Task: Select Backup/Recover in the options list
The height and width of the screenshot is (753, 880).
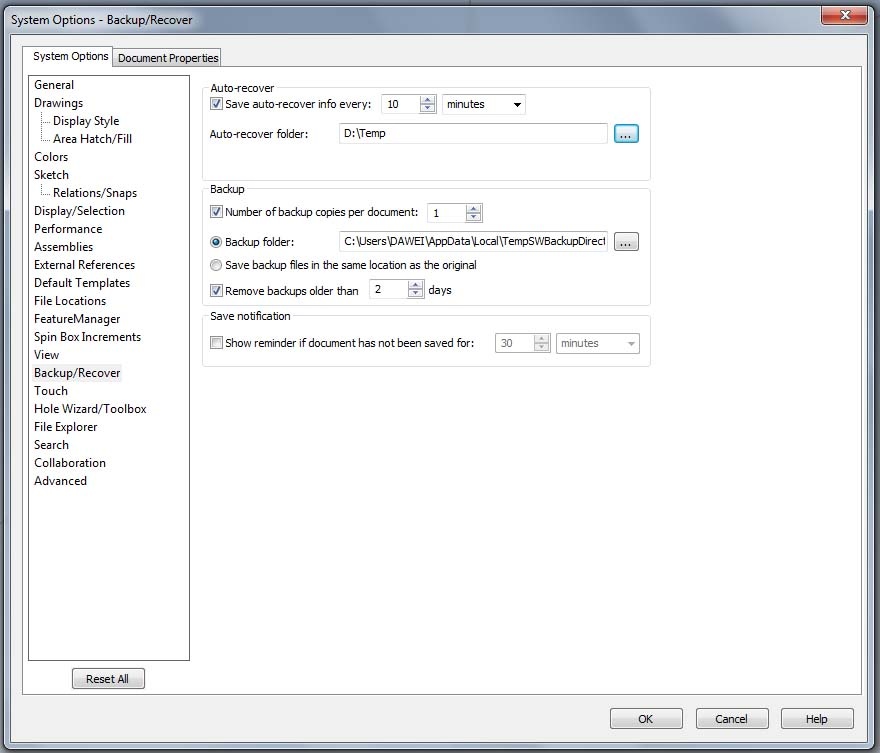Action: [x=77, y=373]
